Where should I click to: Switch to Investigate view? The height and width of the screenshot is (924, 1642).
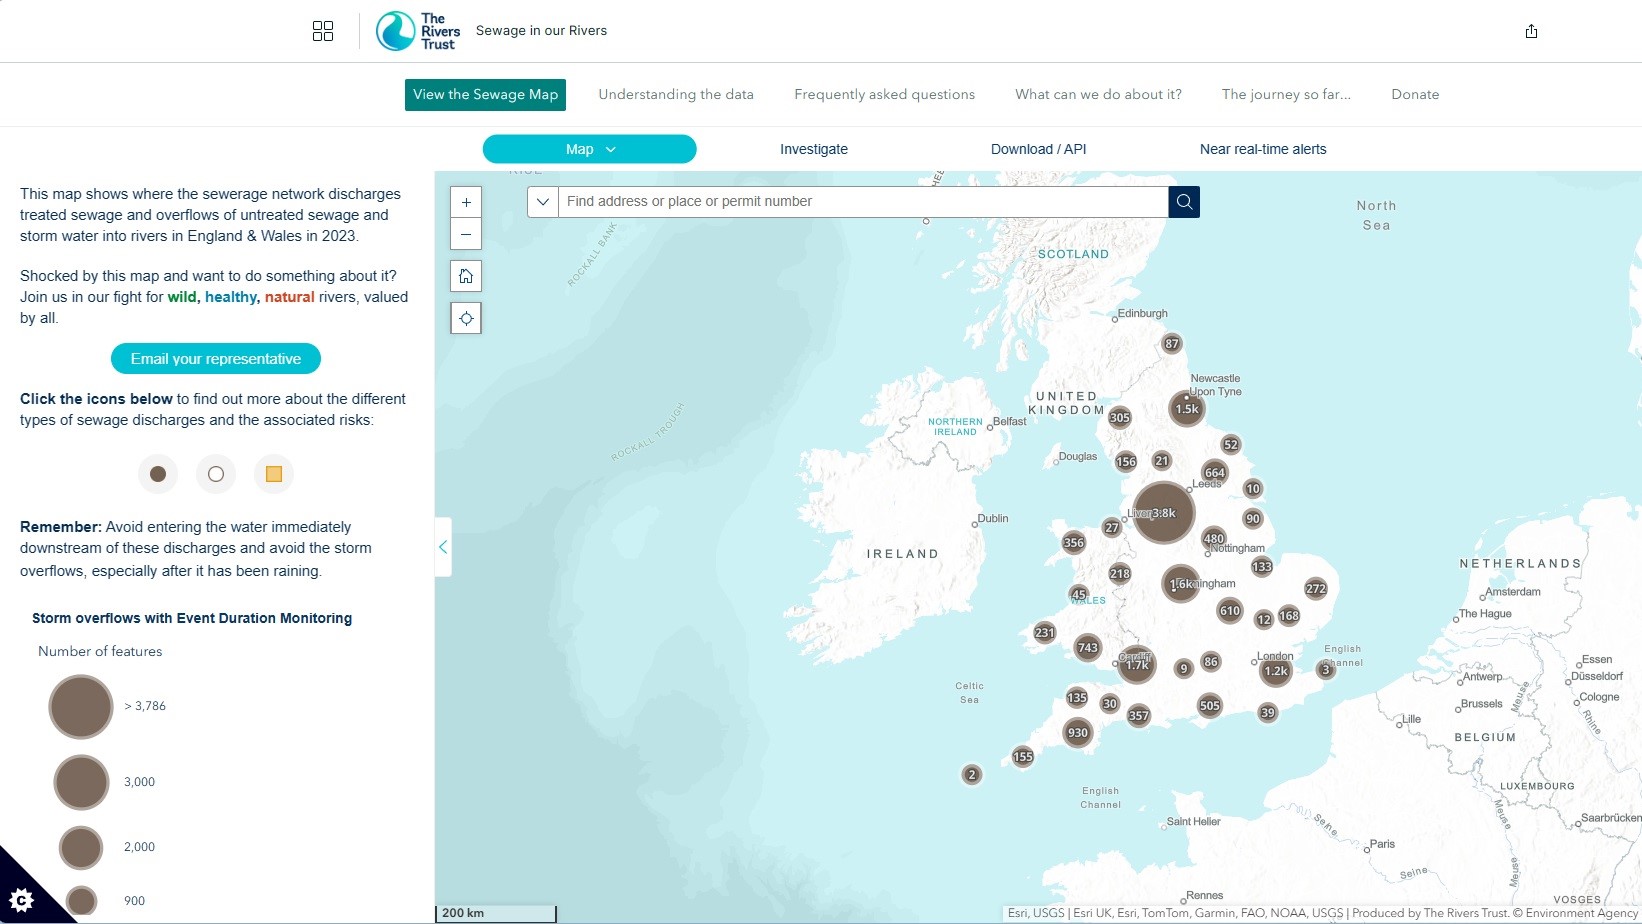[814, 149]
